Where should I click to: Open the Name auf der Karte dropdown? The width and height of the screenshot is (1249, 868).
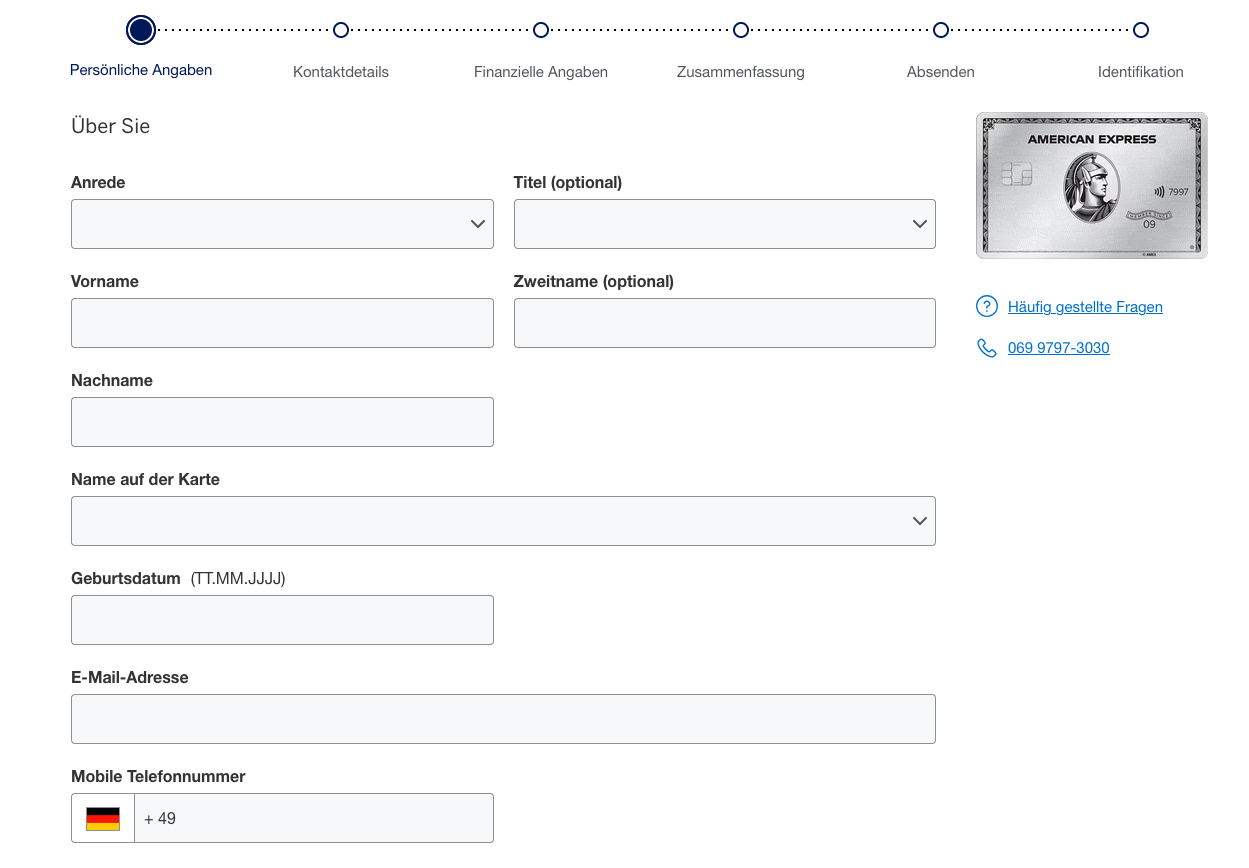pos(503,521)
